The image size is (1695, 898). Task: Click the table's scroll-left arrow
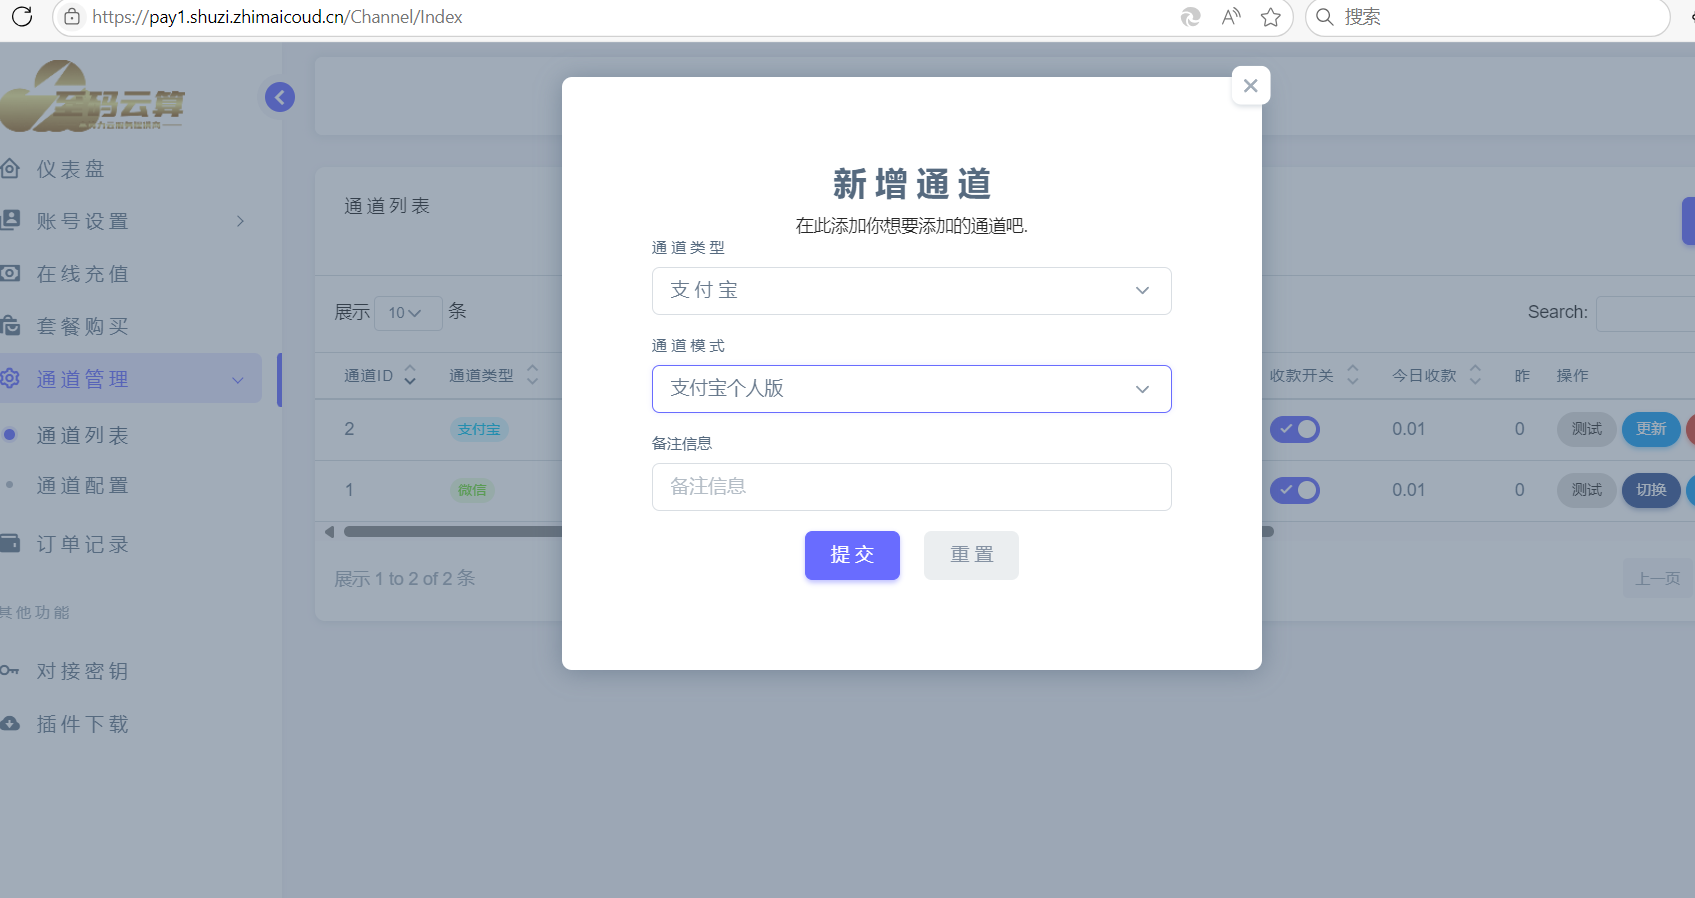[329, 532]
